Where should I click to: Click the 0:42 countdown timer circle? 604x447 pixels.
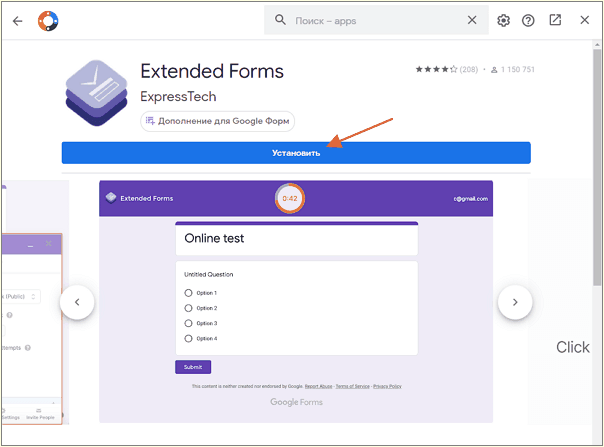(x=290, y=198)
